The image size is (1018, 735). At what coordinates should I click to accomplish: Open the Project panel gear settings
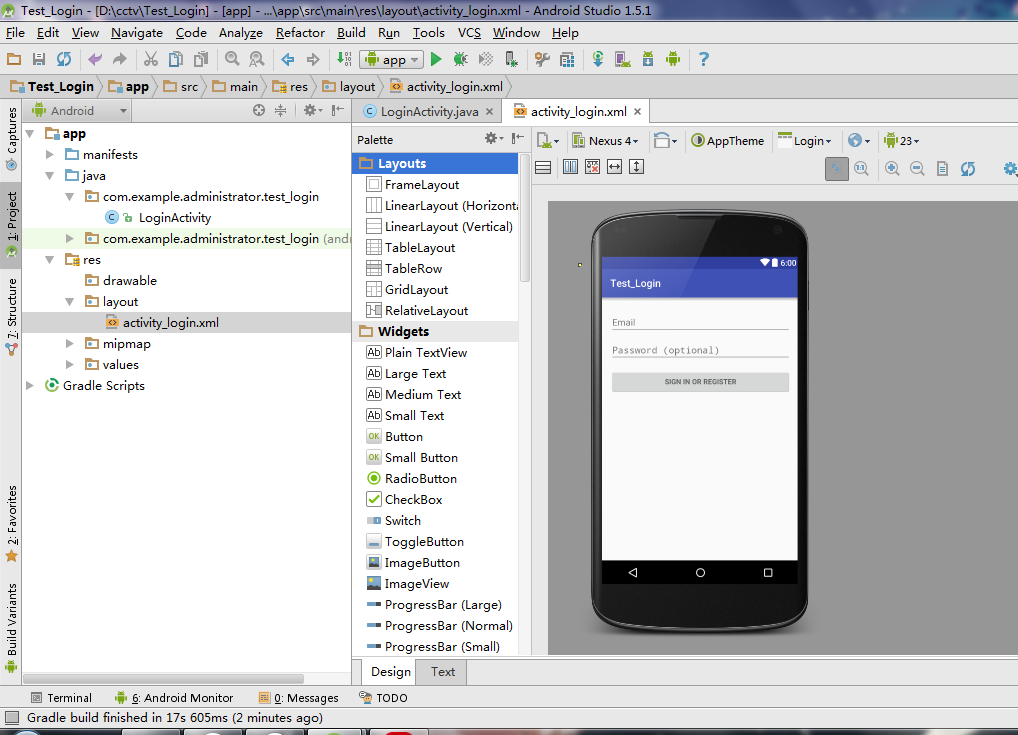[x=311, y=110]
